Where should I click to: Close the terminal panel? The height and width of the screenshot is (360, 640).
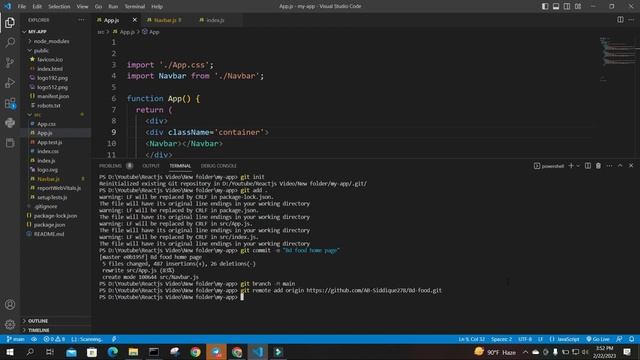pos(631,166)
